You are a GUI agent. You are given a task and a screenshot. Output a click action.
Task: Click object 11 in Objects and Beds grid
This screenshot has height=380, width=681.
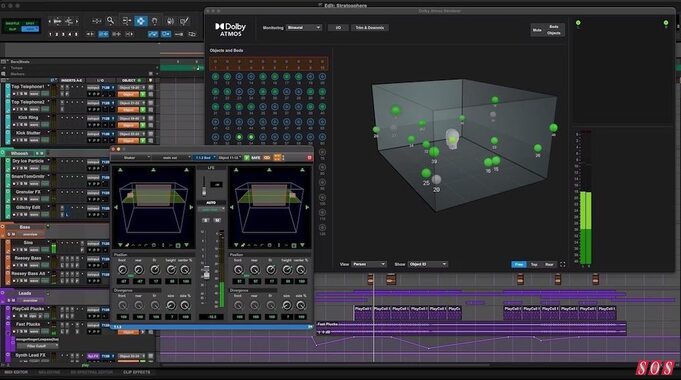215,77
